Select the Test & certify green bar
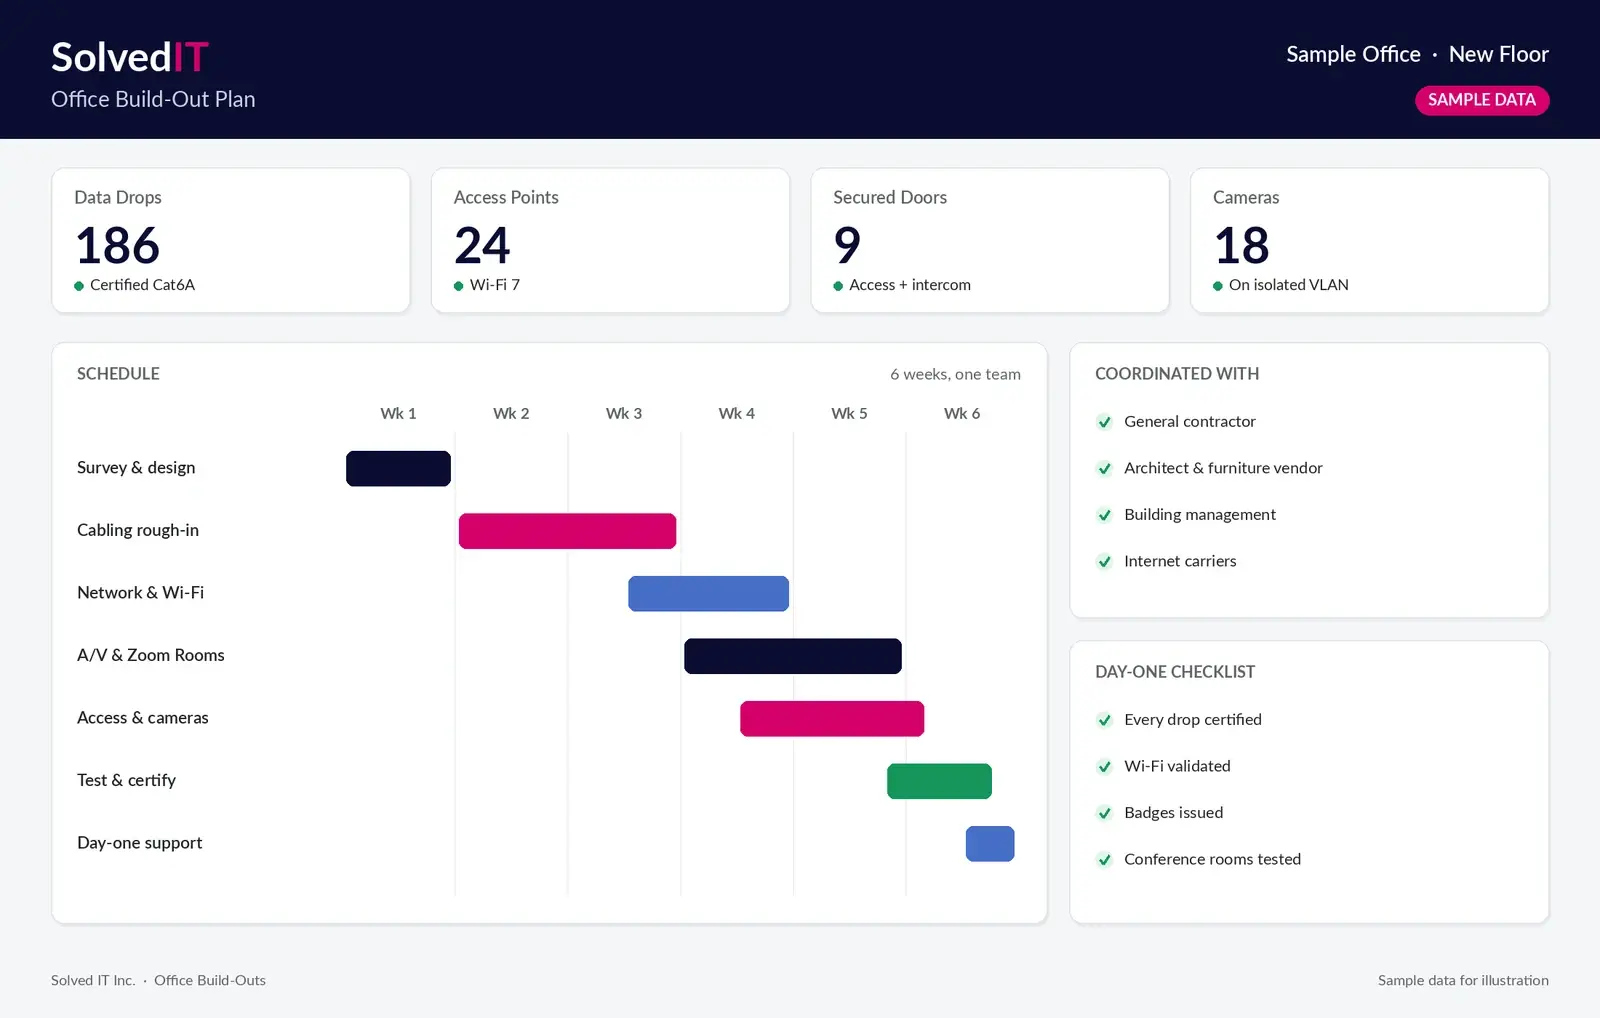 coord(939,781)
